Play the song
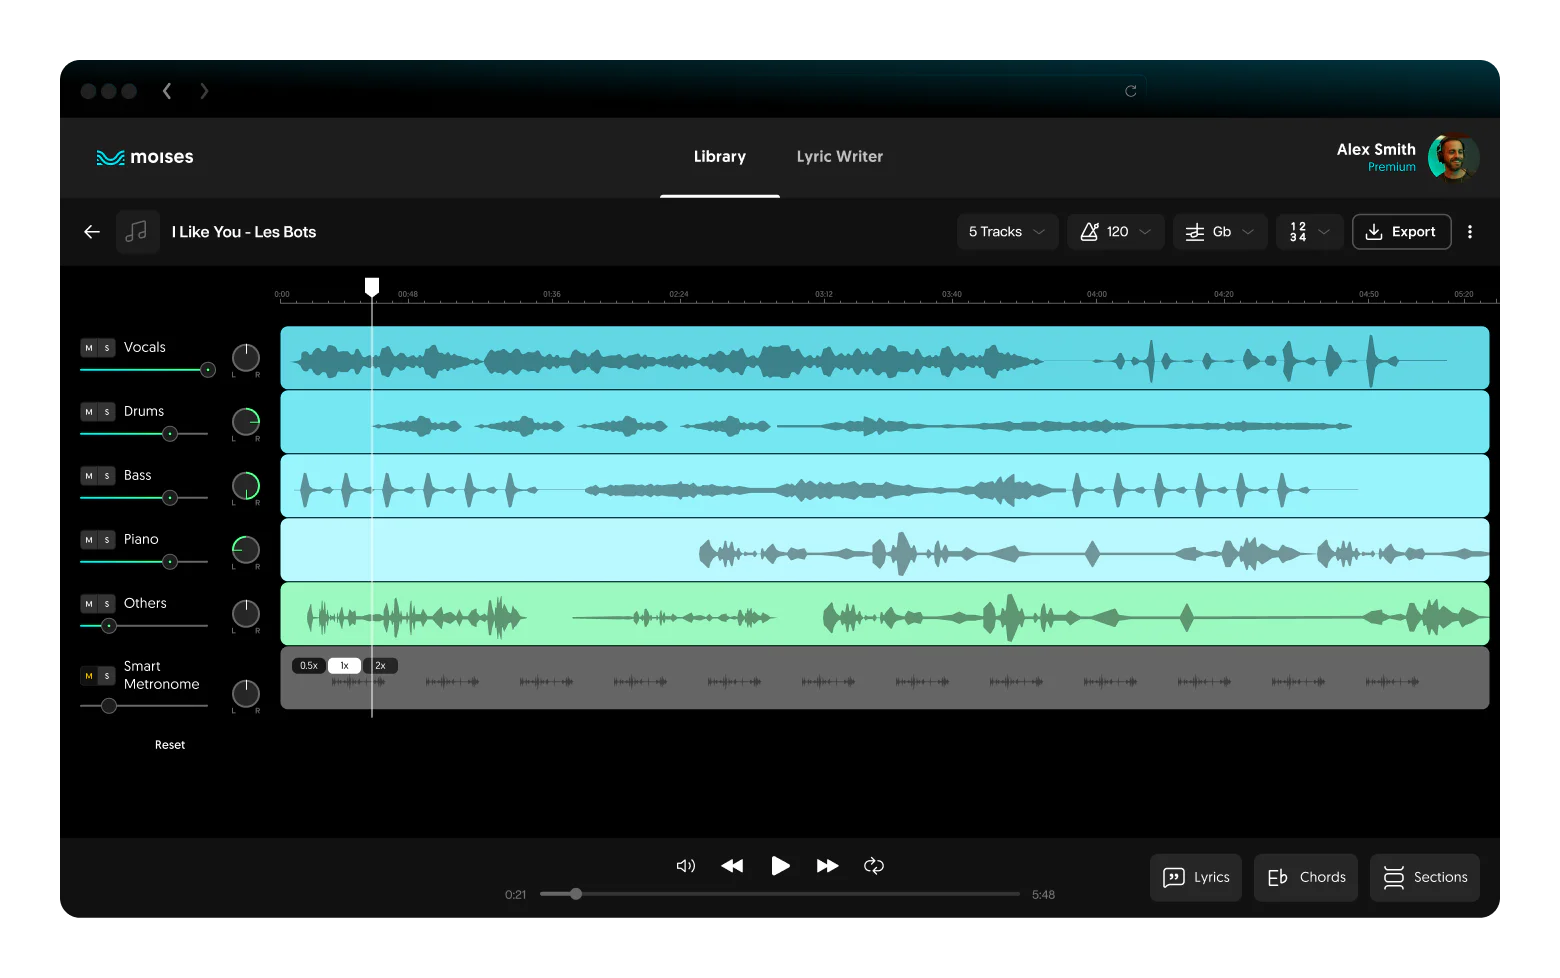 [780, 866]
